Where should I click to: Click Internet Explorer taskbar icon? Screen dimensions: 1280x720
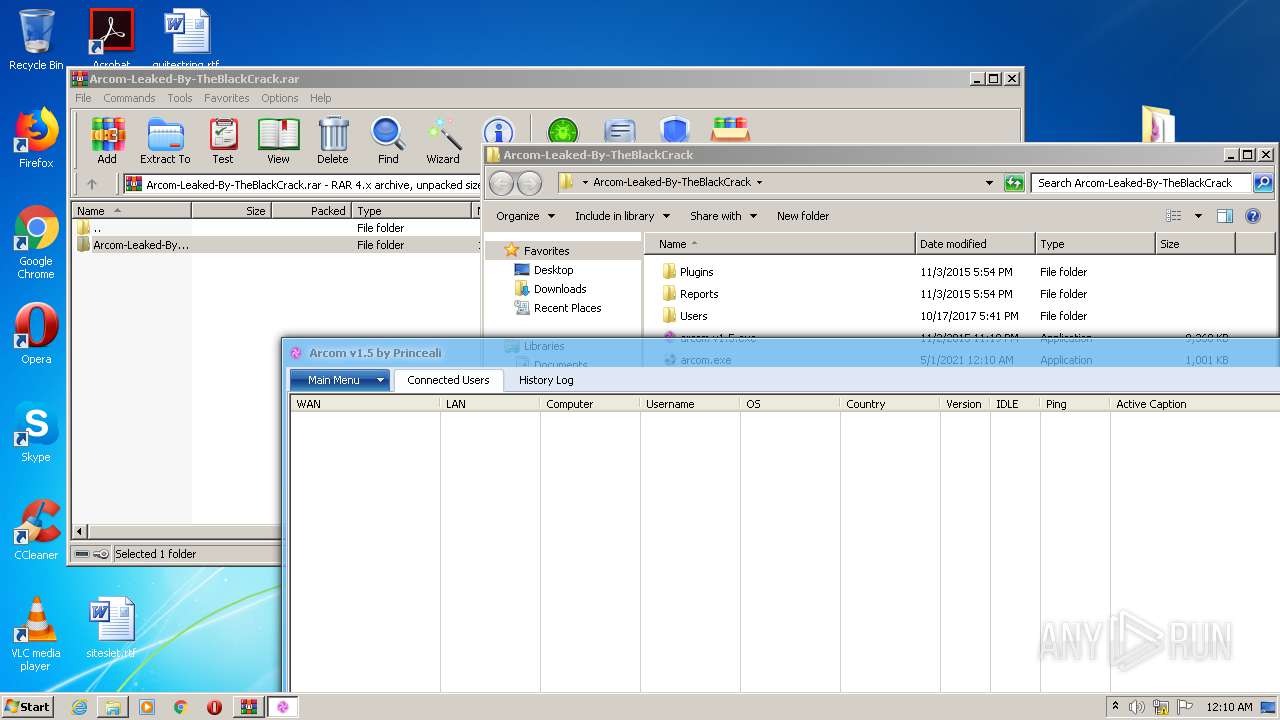[79, 707]
